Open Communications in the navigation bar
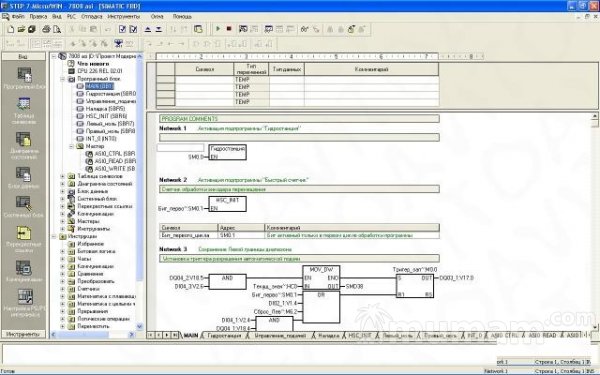 pos(24,271)
